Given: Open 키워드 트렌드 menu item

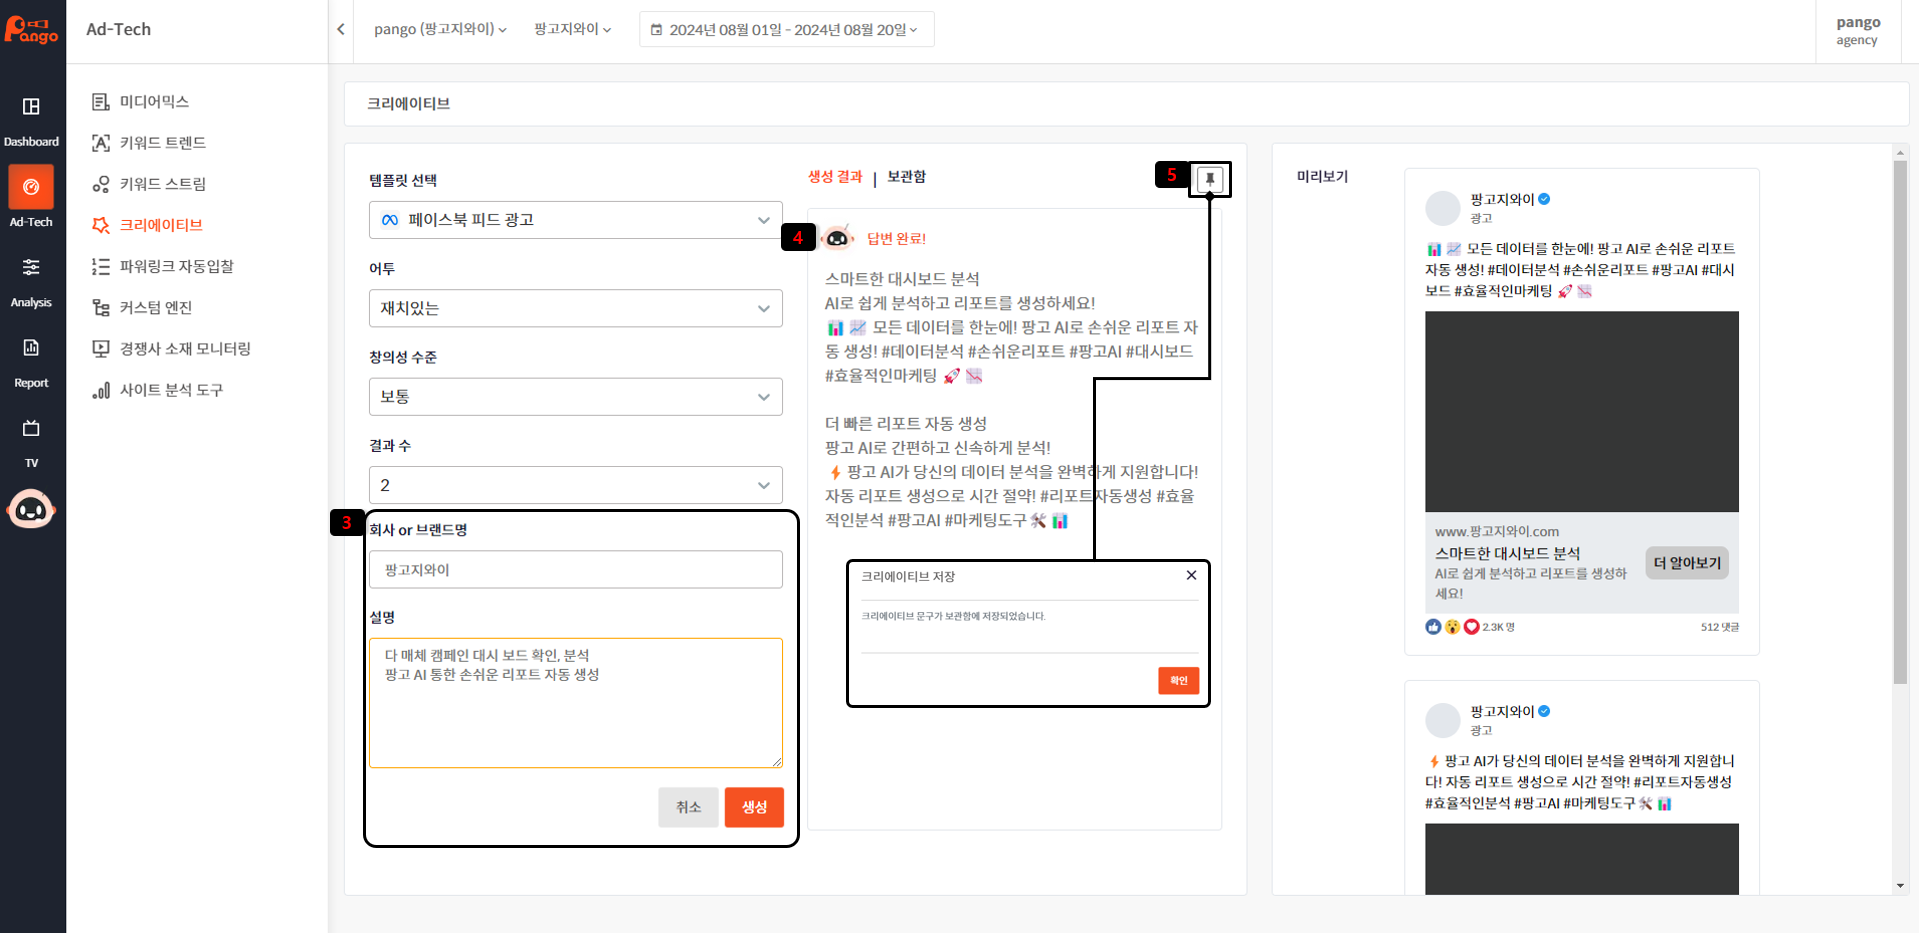Looking at the screenshot, I should [163, 143].
